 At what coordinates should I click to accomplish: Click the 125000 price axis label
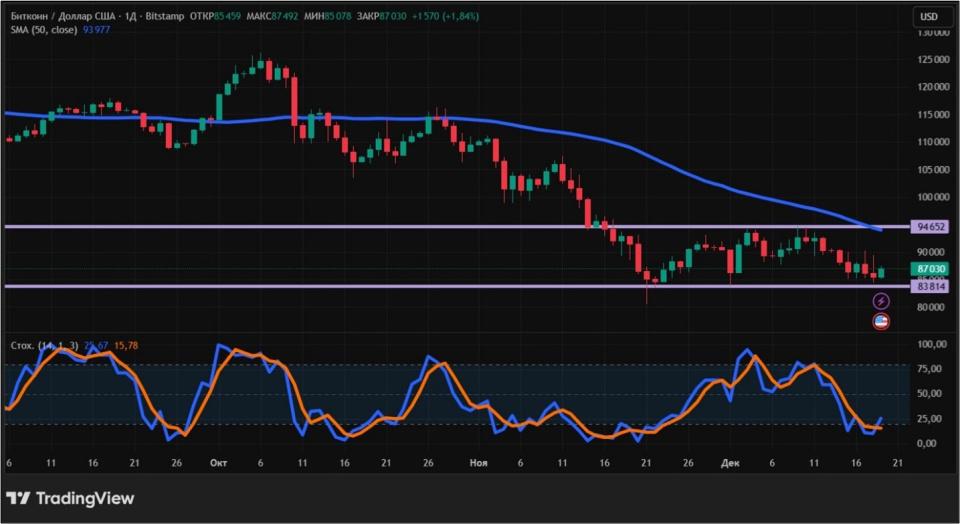(931, 59)
